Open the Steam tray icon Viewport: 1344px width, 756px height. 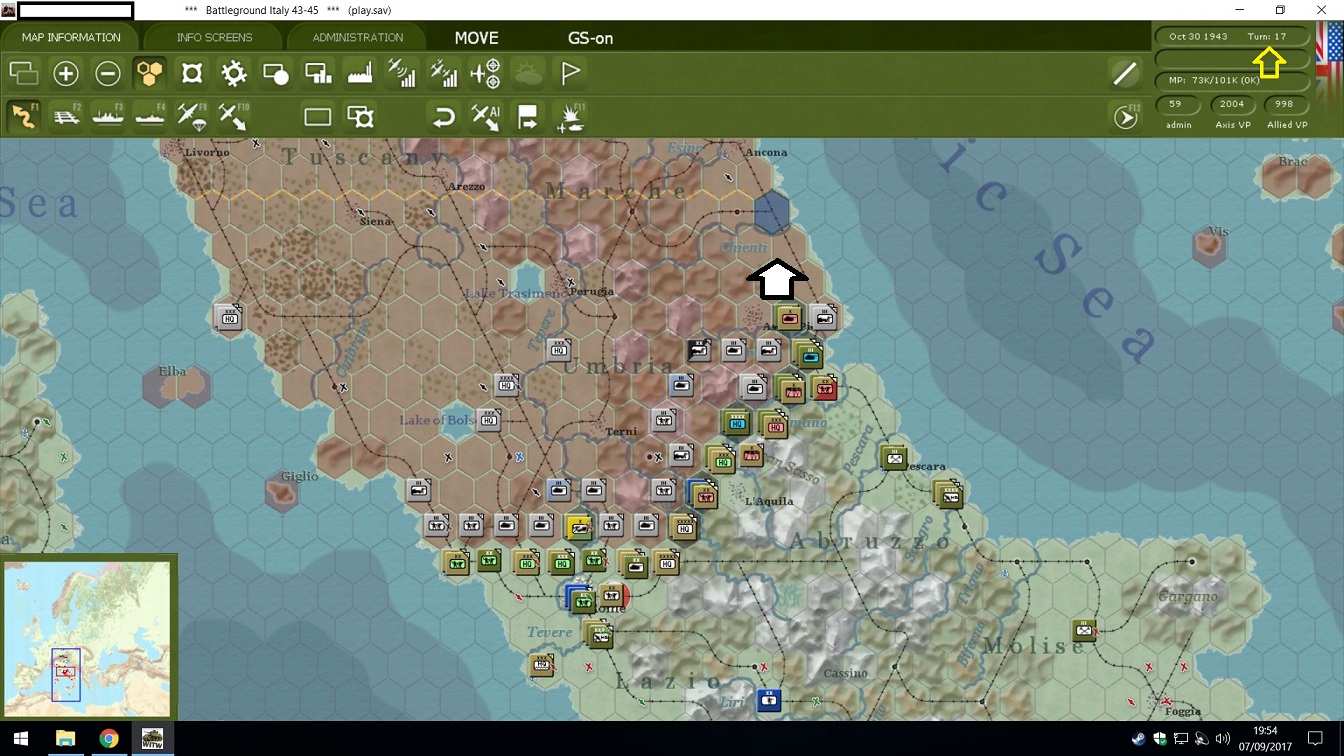(x=1140, y=739)
